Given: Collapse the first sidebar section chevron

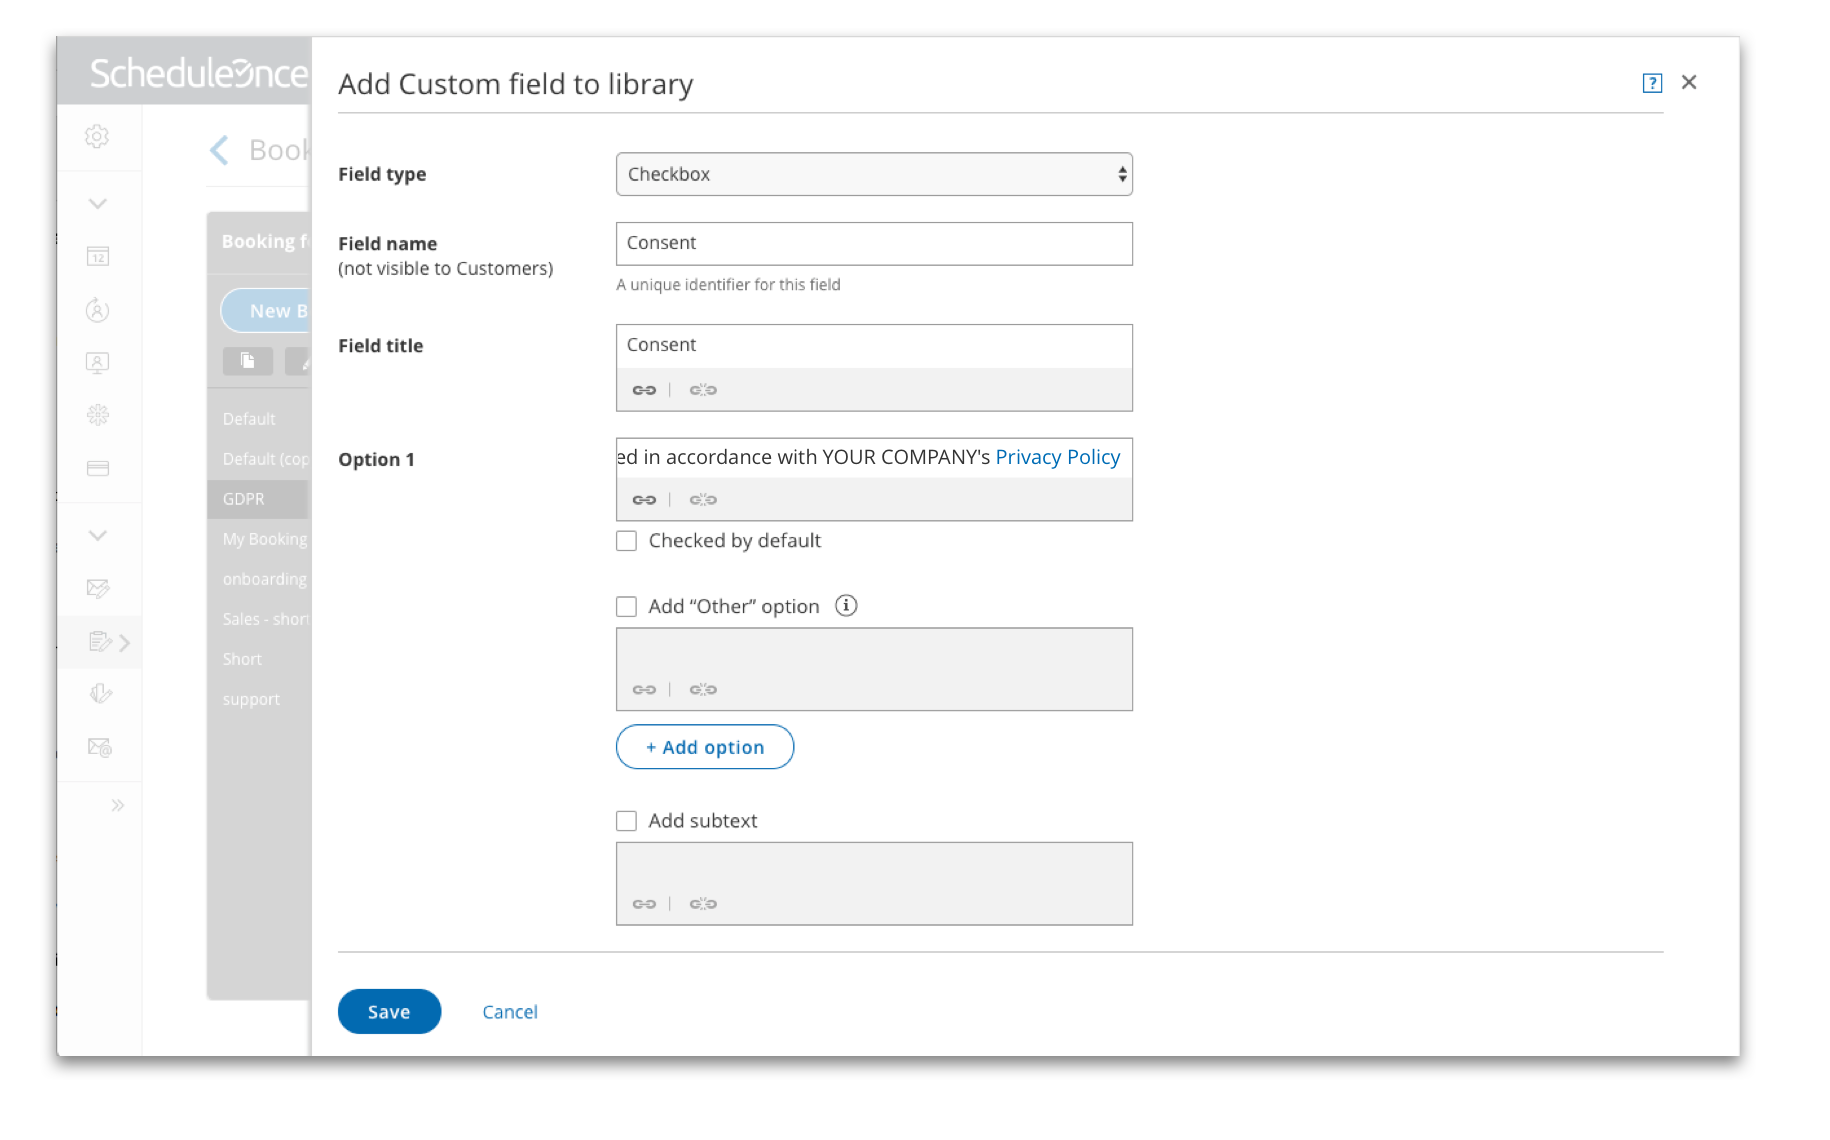Looking at the screenshot, I should [98, 204].
